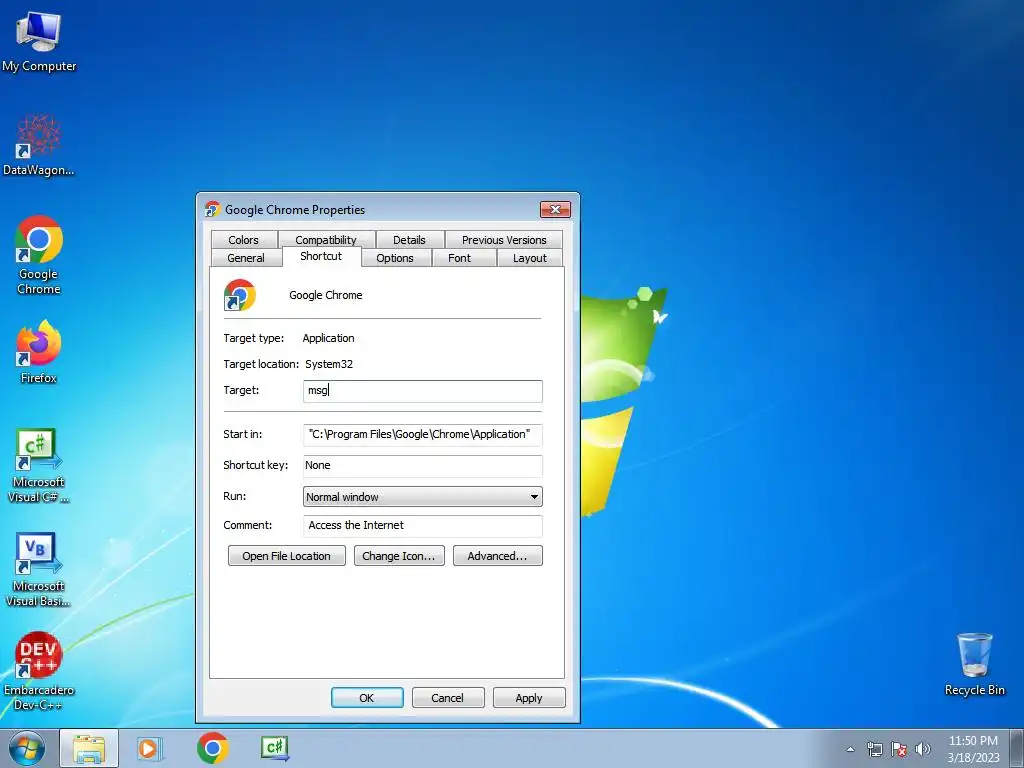This screenshot has width=1024, height=768.
Task: Open the Layout tab
Action: click(x=530, y=258)
